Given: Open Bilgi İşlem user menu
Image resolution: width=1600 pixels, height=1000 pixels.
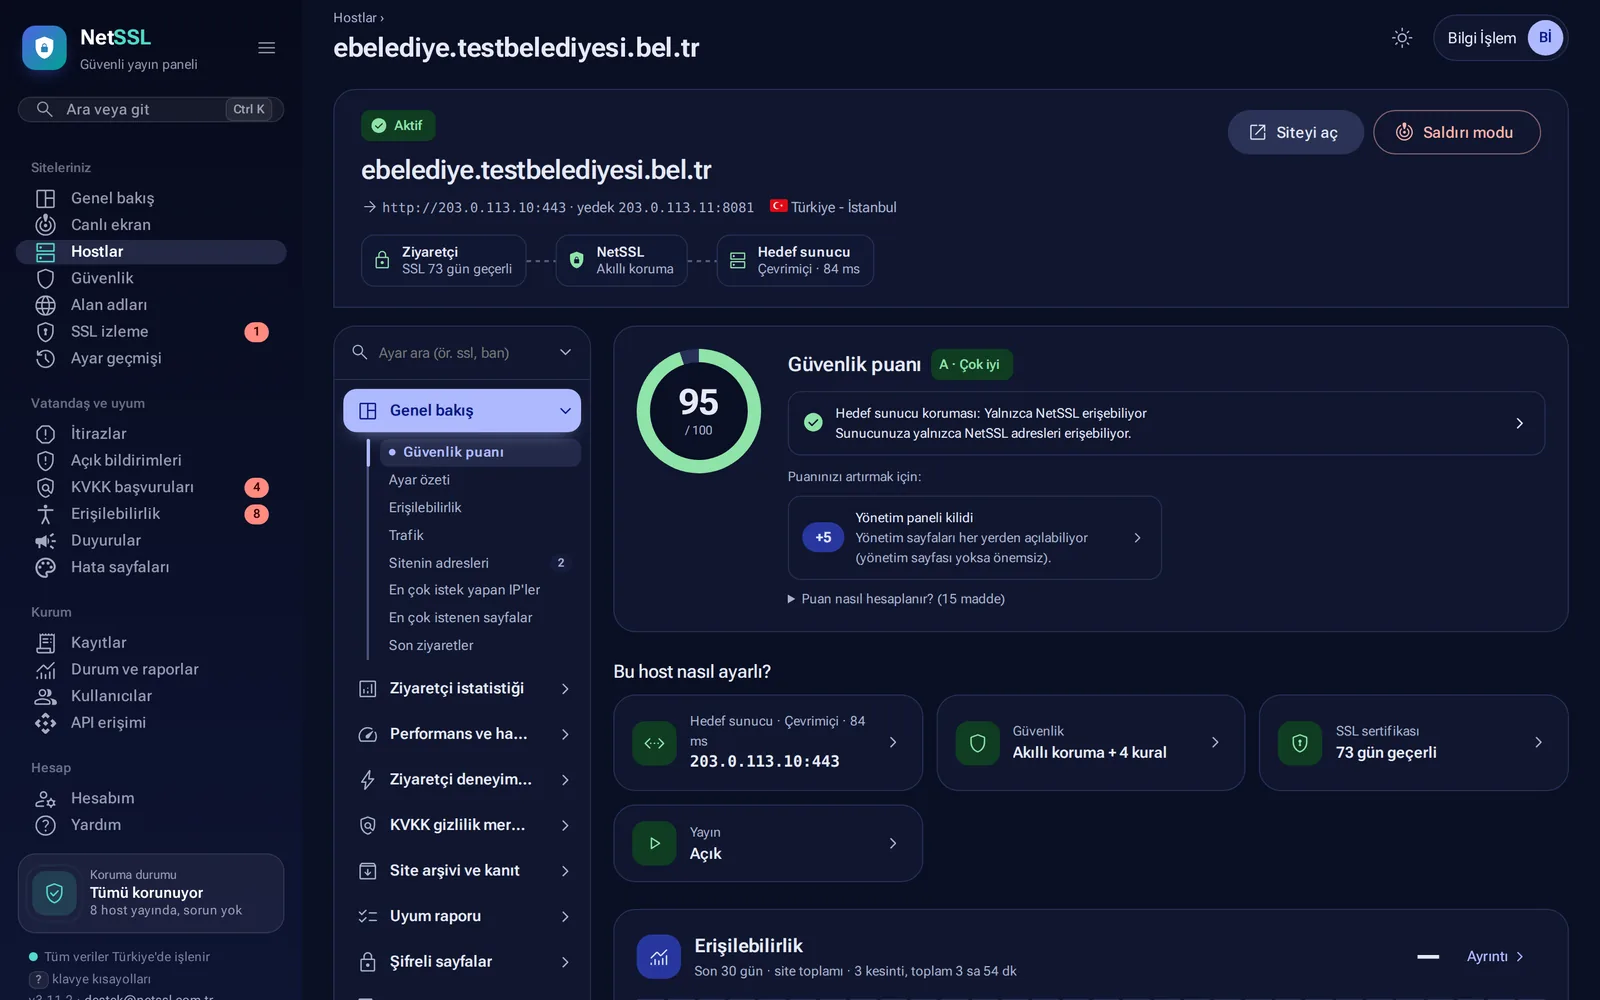Looking at the screenshot, I should tap(1500, 38).
